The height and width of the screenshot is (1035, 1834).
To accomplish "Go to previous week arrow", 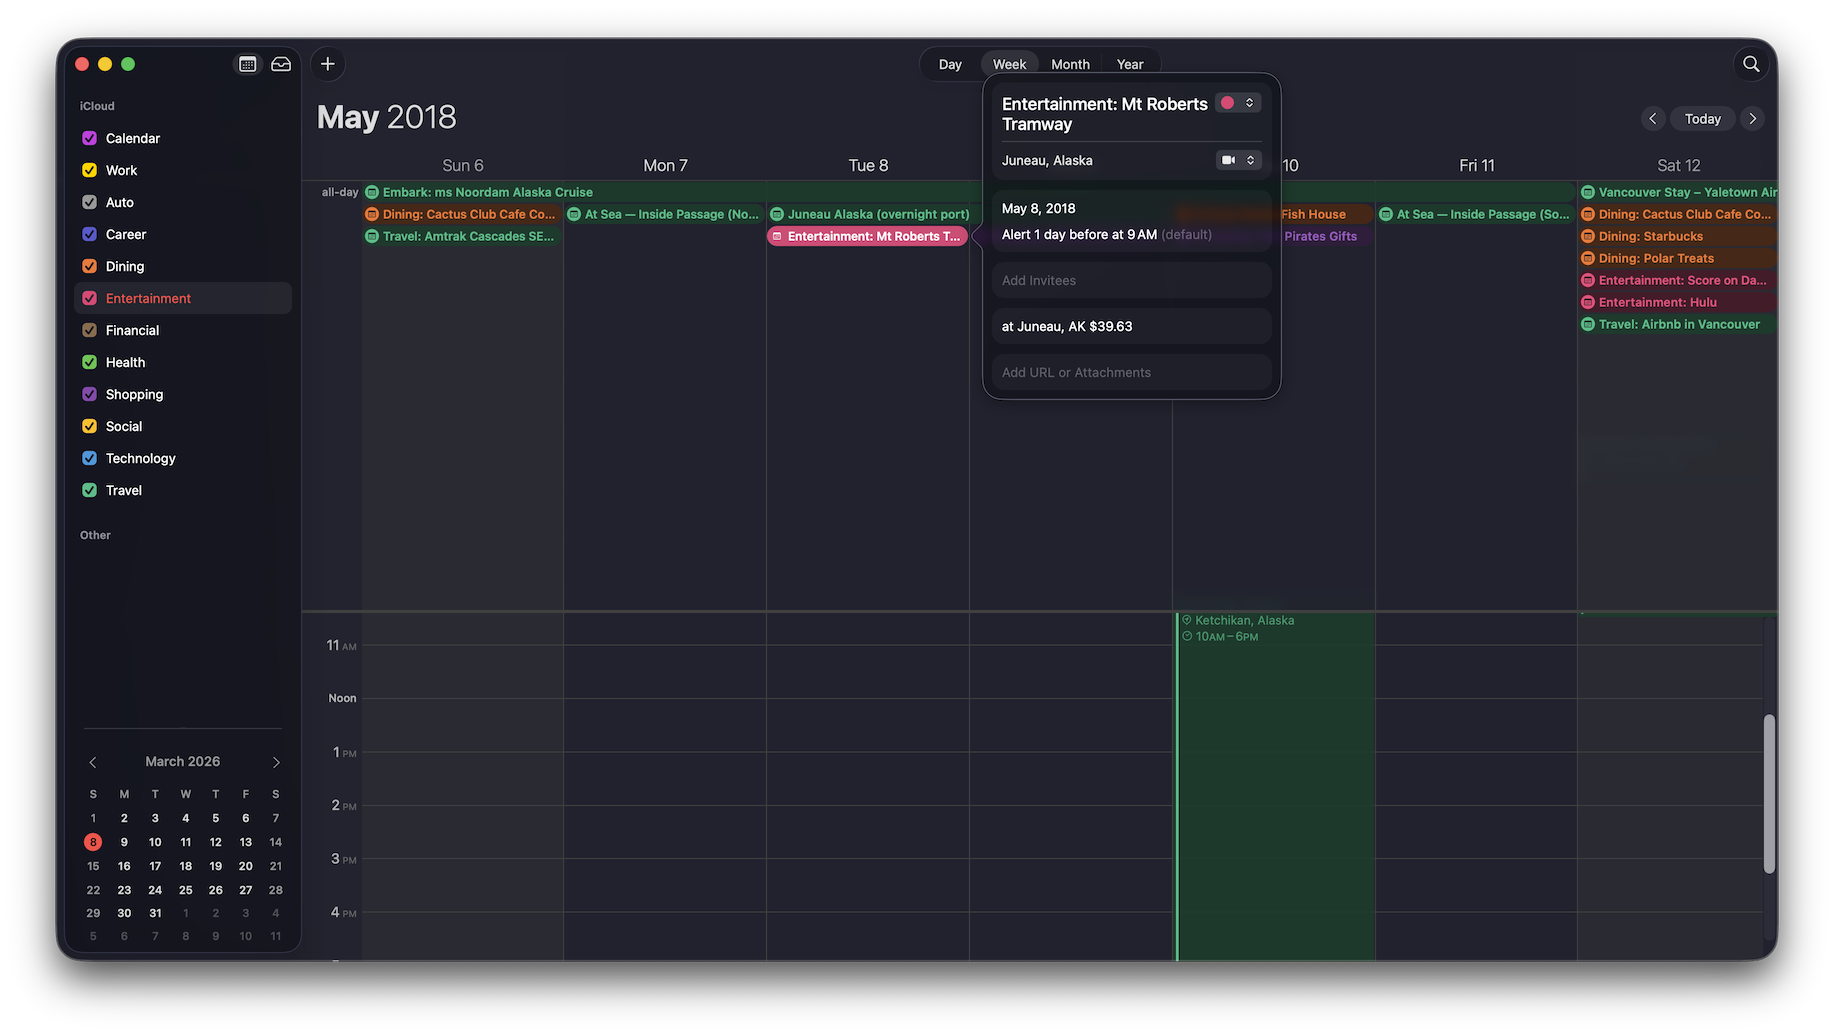I will [1652, 119].
